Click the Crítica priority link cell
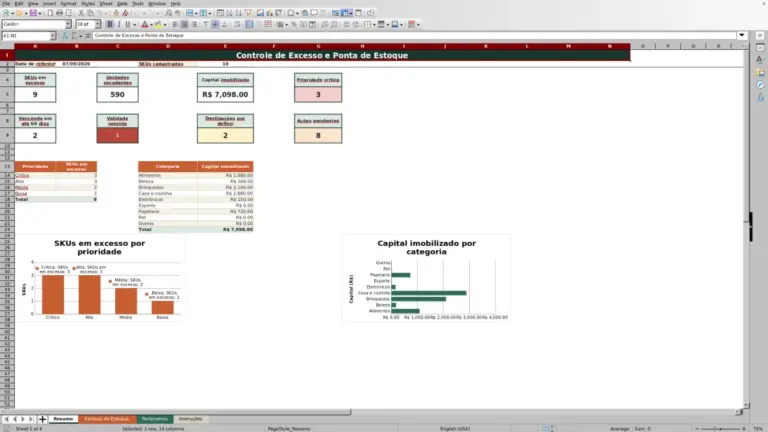The image size is (768, 432). (x=35, y=175)
